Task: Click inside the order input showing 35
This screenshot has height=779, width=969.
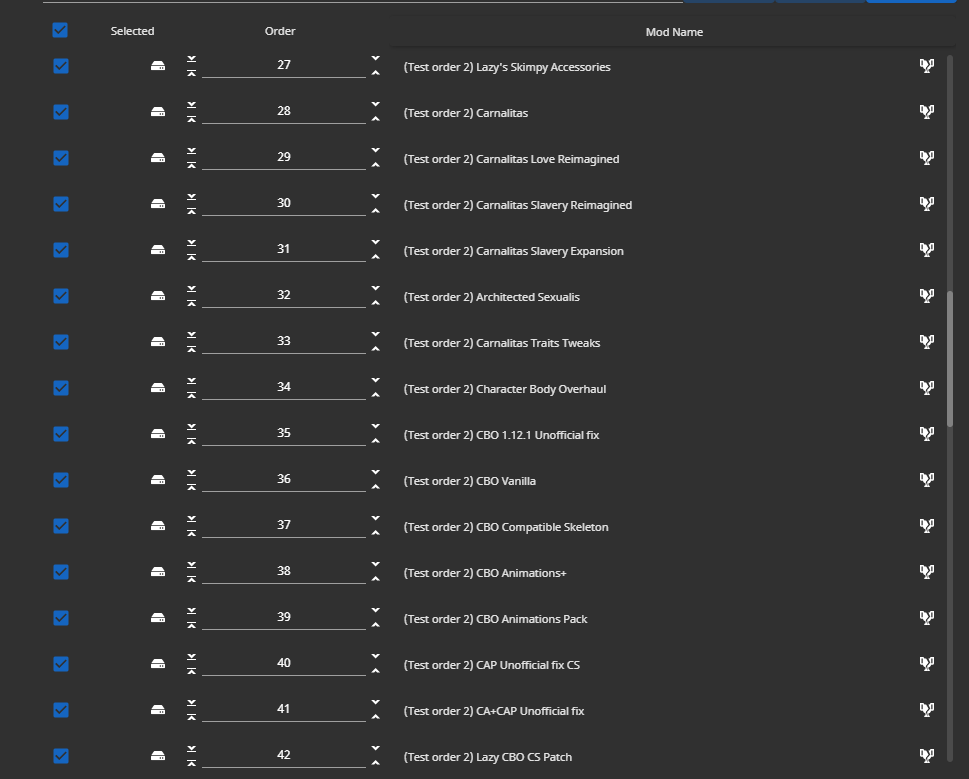Action: pyautogui.click(x=283, y=433)
